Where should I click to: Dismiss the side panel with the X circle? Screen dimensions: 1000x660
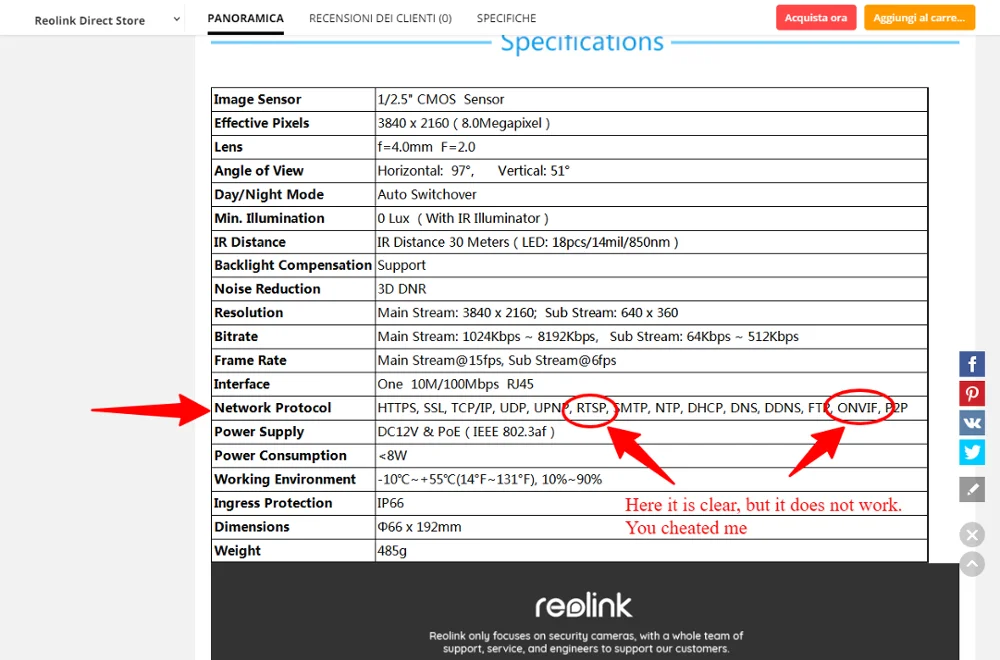point(972,534)
